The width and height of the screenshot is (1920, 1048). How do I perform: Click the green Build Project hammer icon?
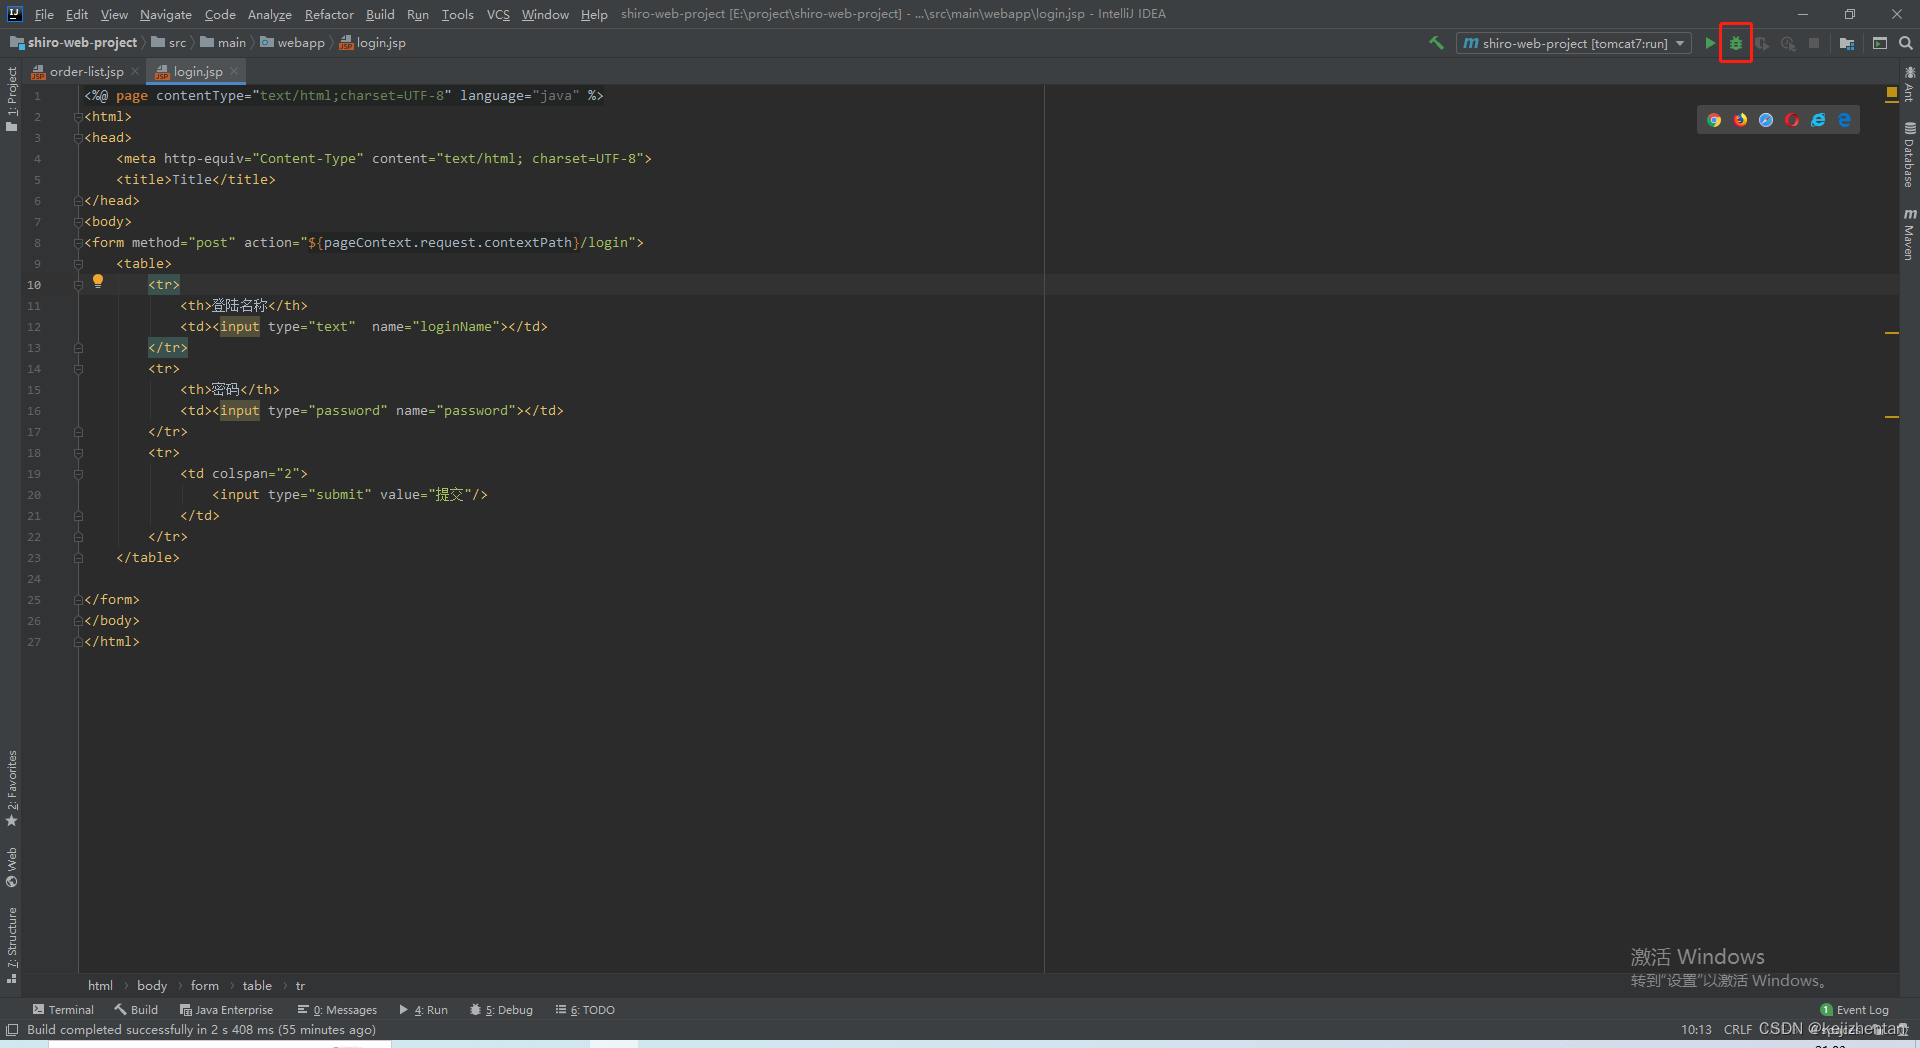point(1436,43)
